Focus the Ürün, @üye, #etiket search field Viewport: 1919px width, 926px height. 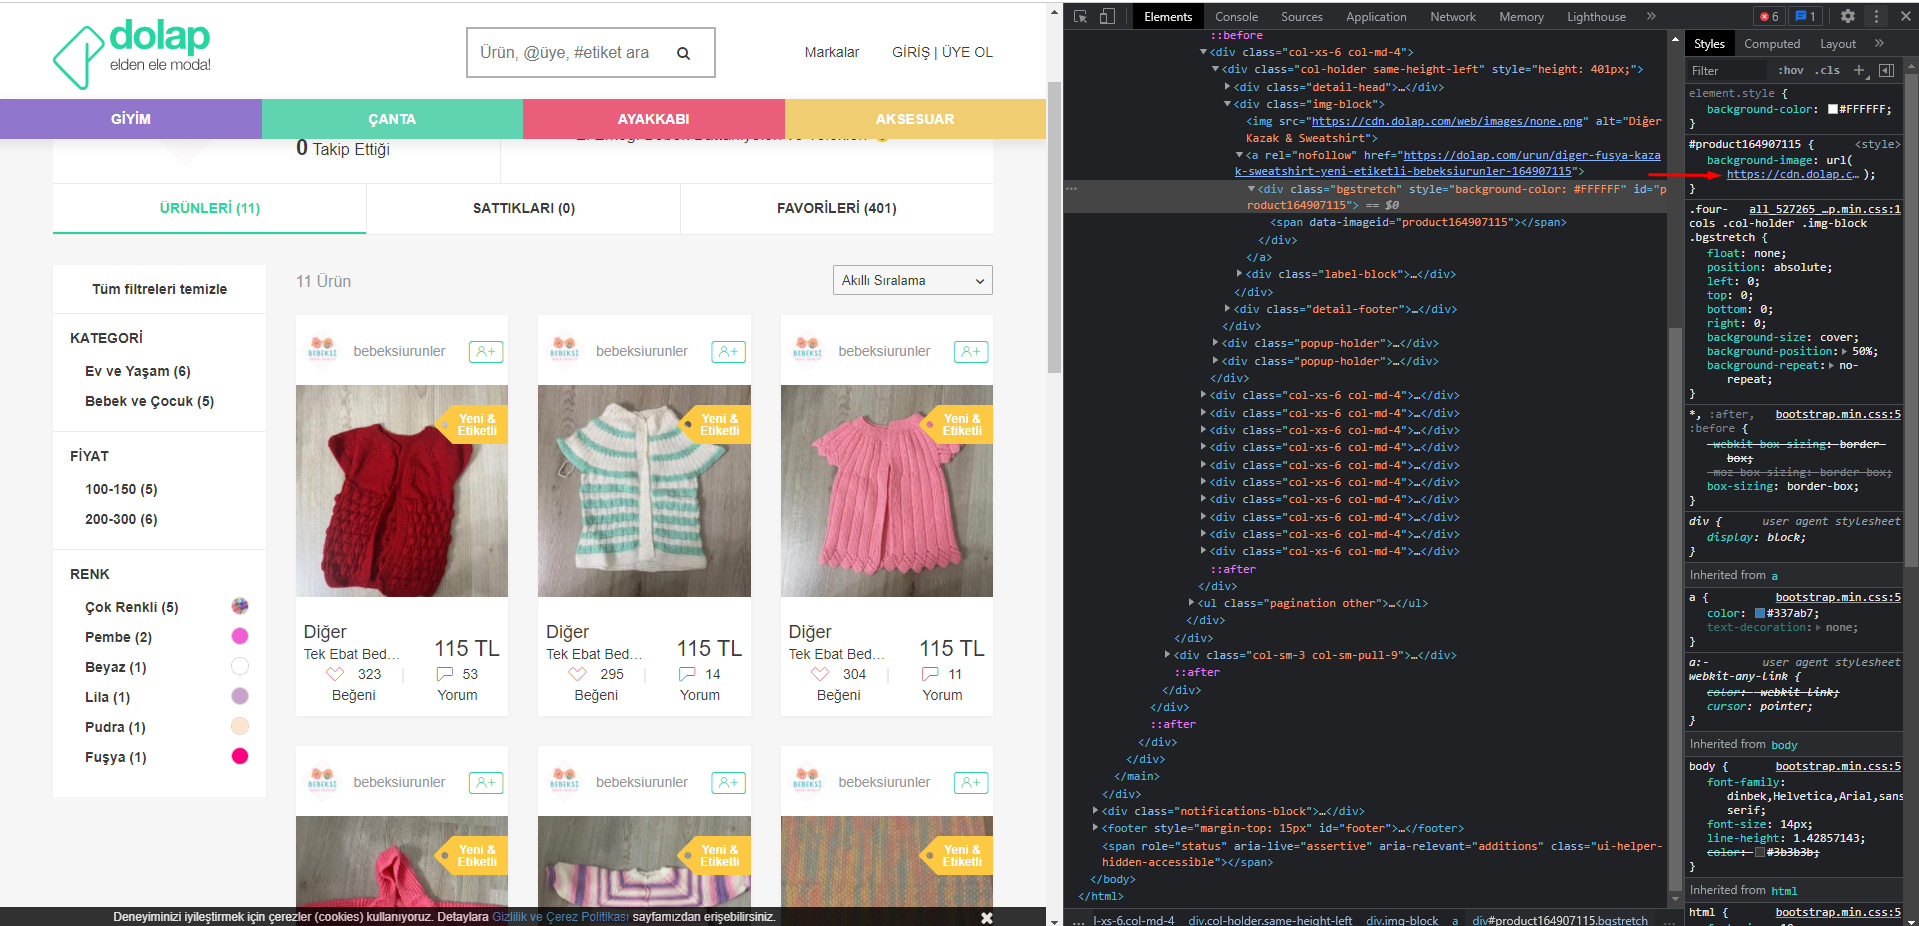[565, 52]
